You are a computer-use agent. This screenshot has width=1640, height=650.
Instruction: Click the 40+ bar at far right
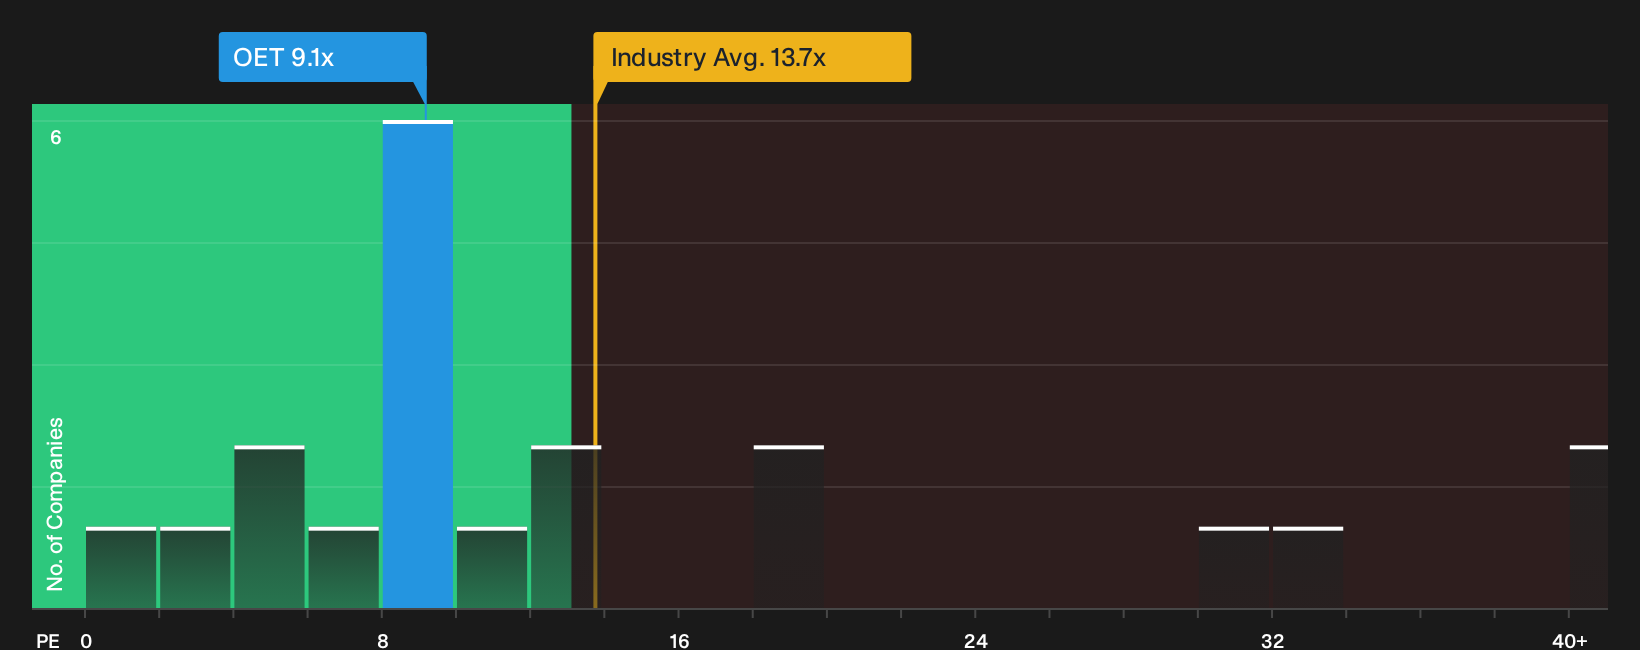pyautogui.click(x=1589, y=527)
